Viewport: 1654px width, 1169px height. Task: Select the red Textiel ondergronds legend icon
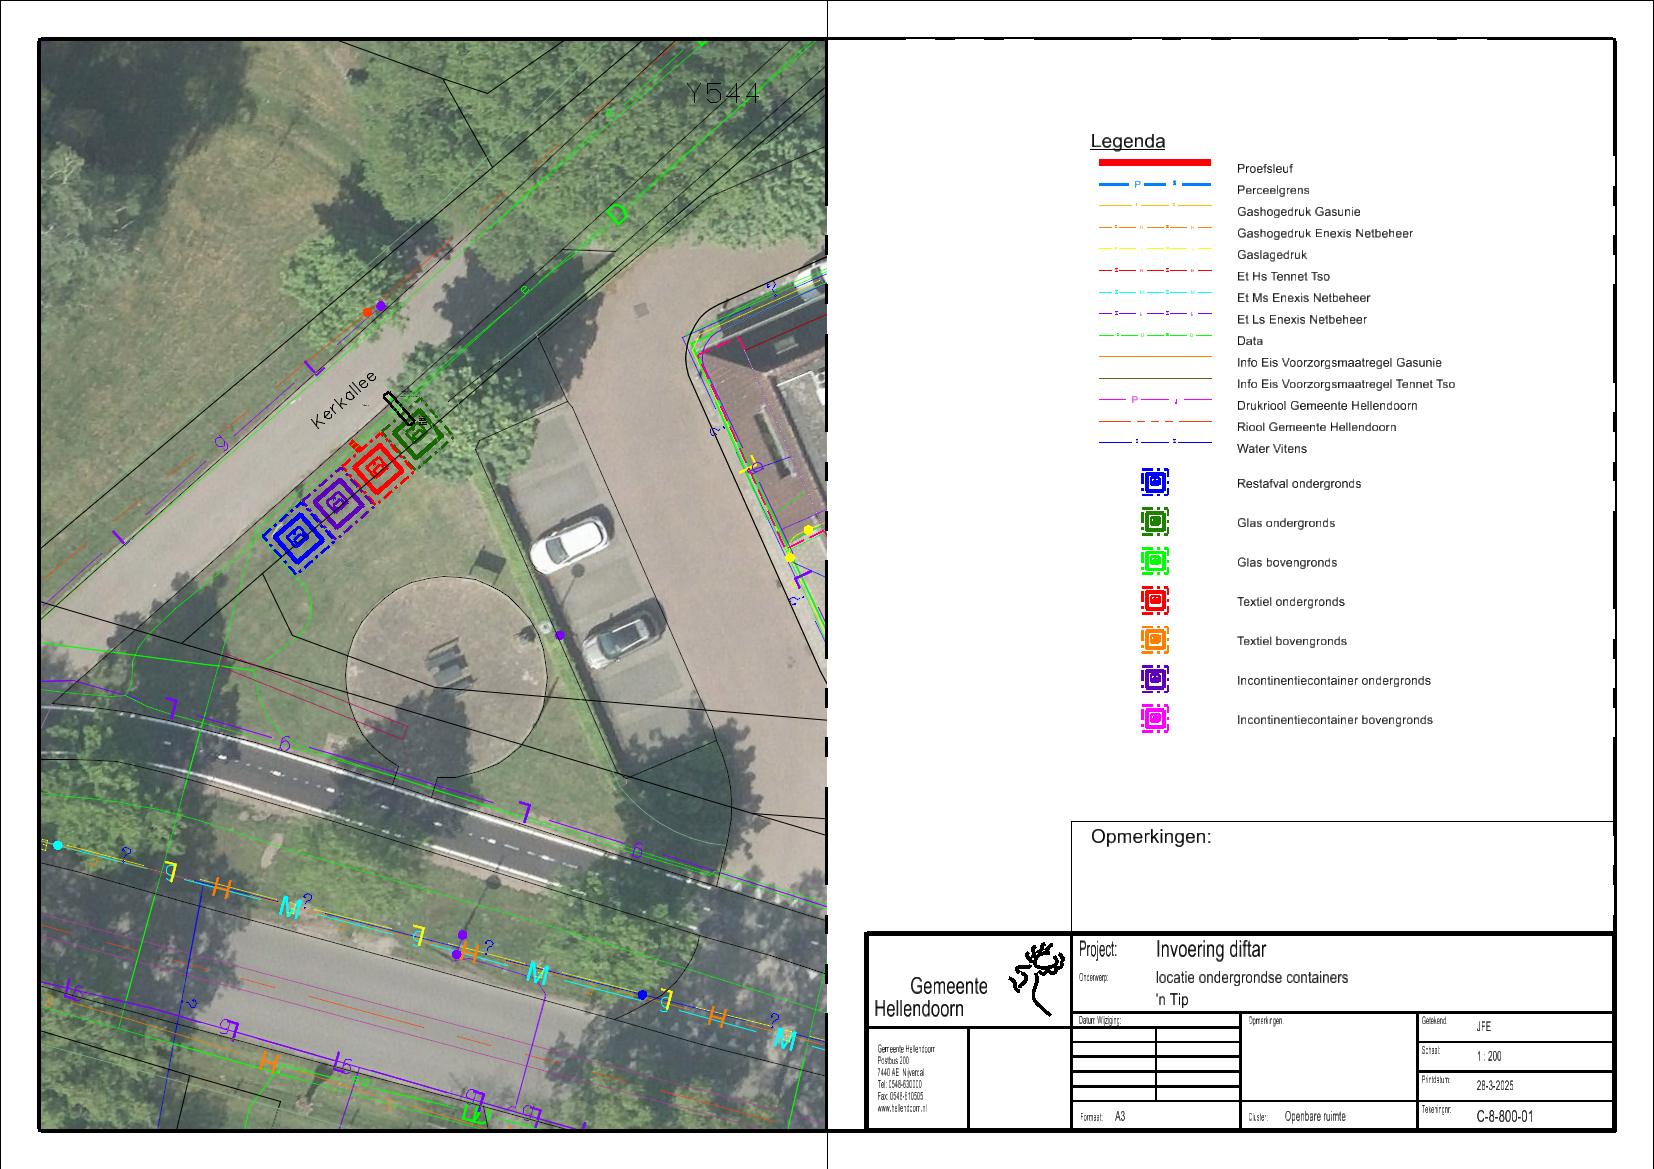click(x=1154, y=601)
